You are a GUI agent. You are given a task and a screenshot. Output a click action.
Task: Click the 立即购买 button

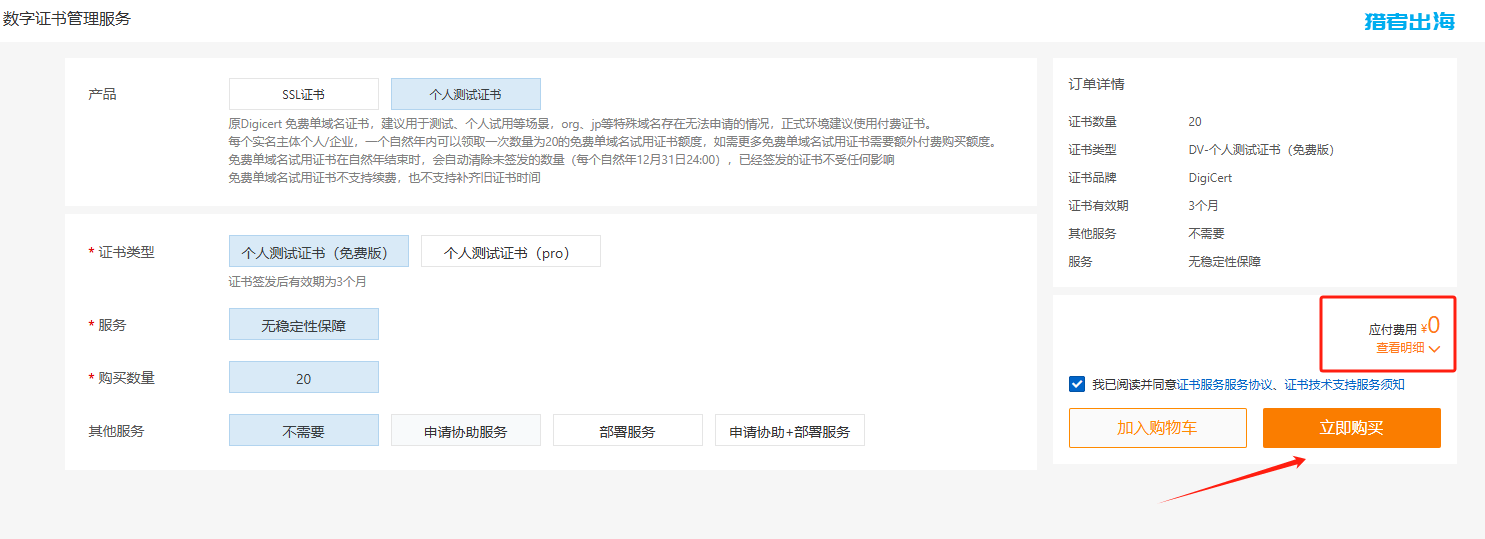[x=1352, y=428]
